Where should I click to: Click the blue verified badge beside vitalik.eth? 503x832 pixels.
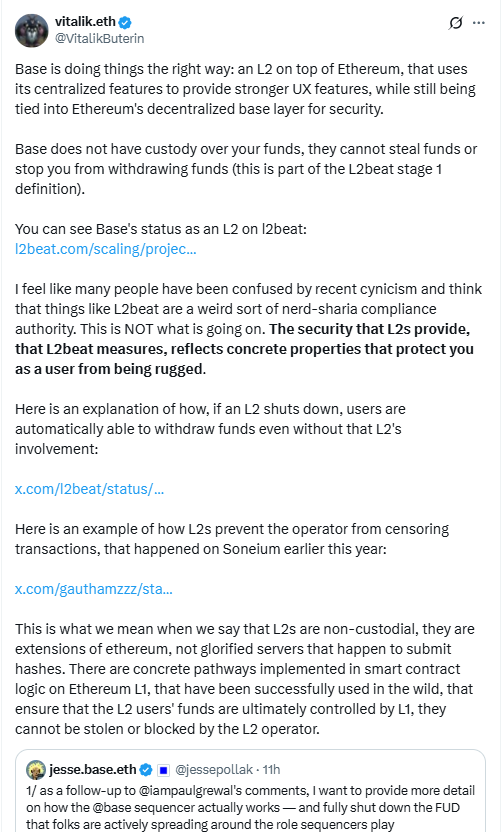tap(126, 22)
